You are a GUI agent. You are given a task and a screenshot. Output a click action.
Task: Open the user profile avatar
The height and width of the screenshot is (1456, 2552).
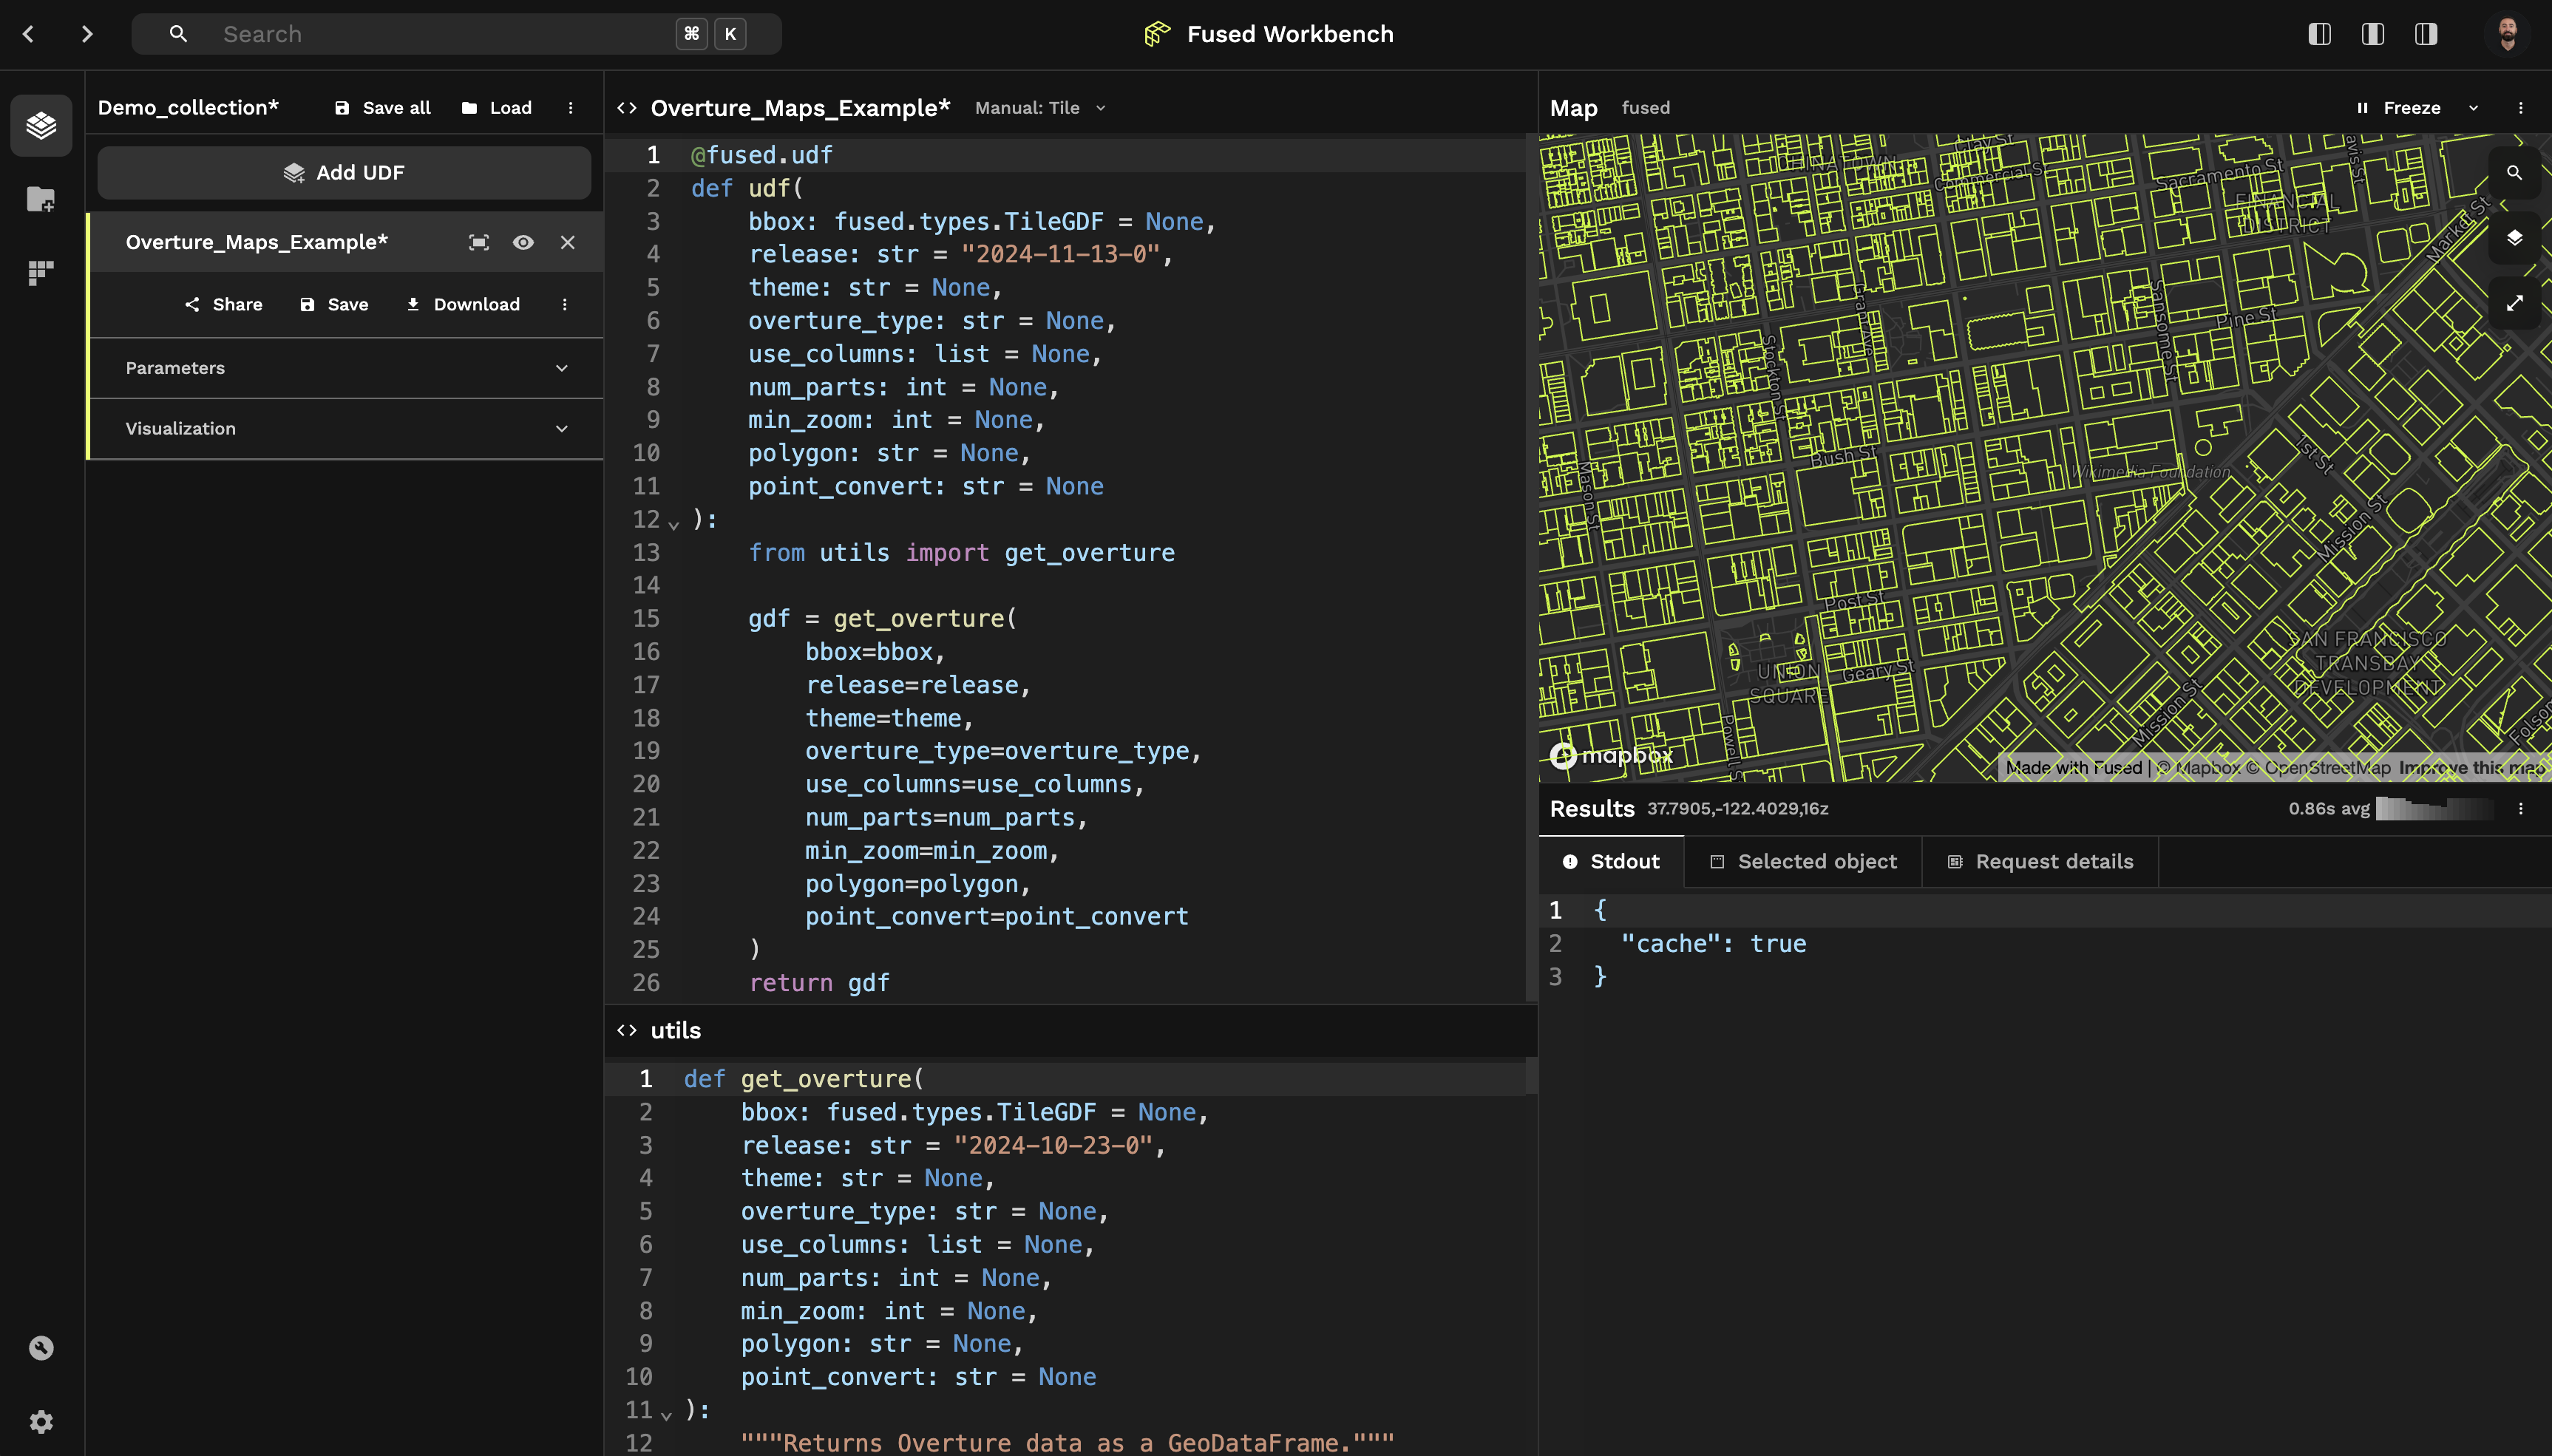tap(2506, 34)
